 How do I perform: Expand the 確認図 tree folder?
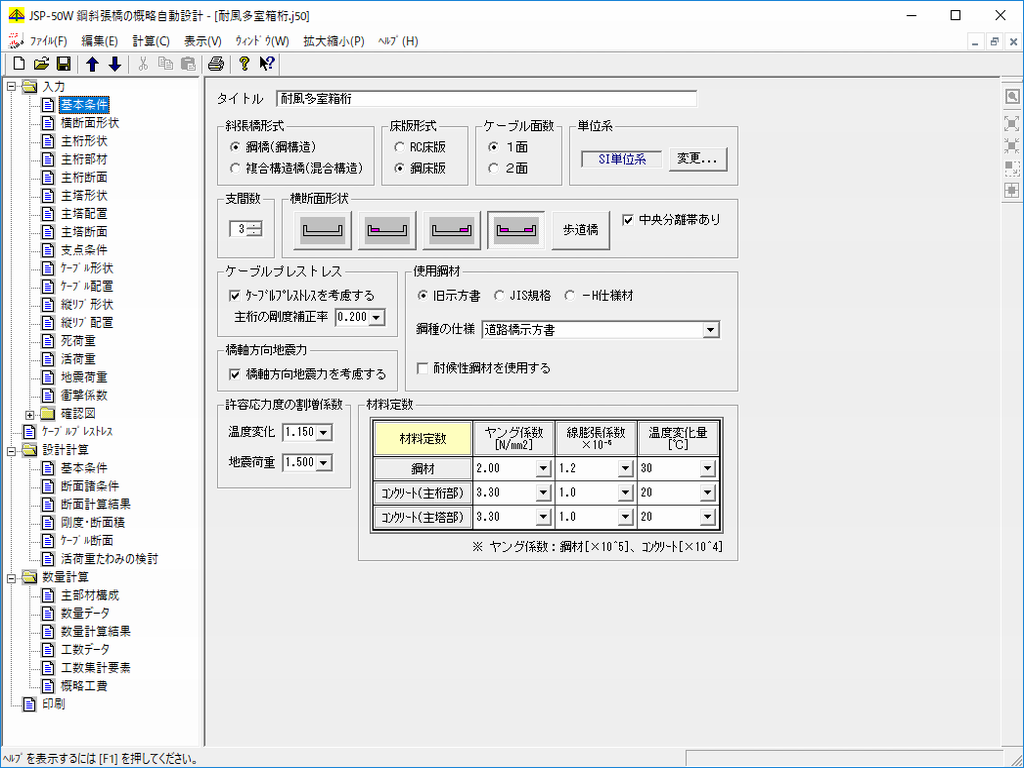(x=30, y=413)
